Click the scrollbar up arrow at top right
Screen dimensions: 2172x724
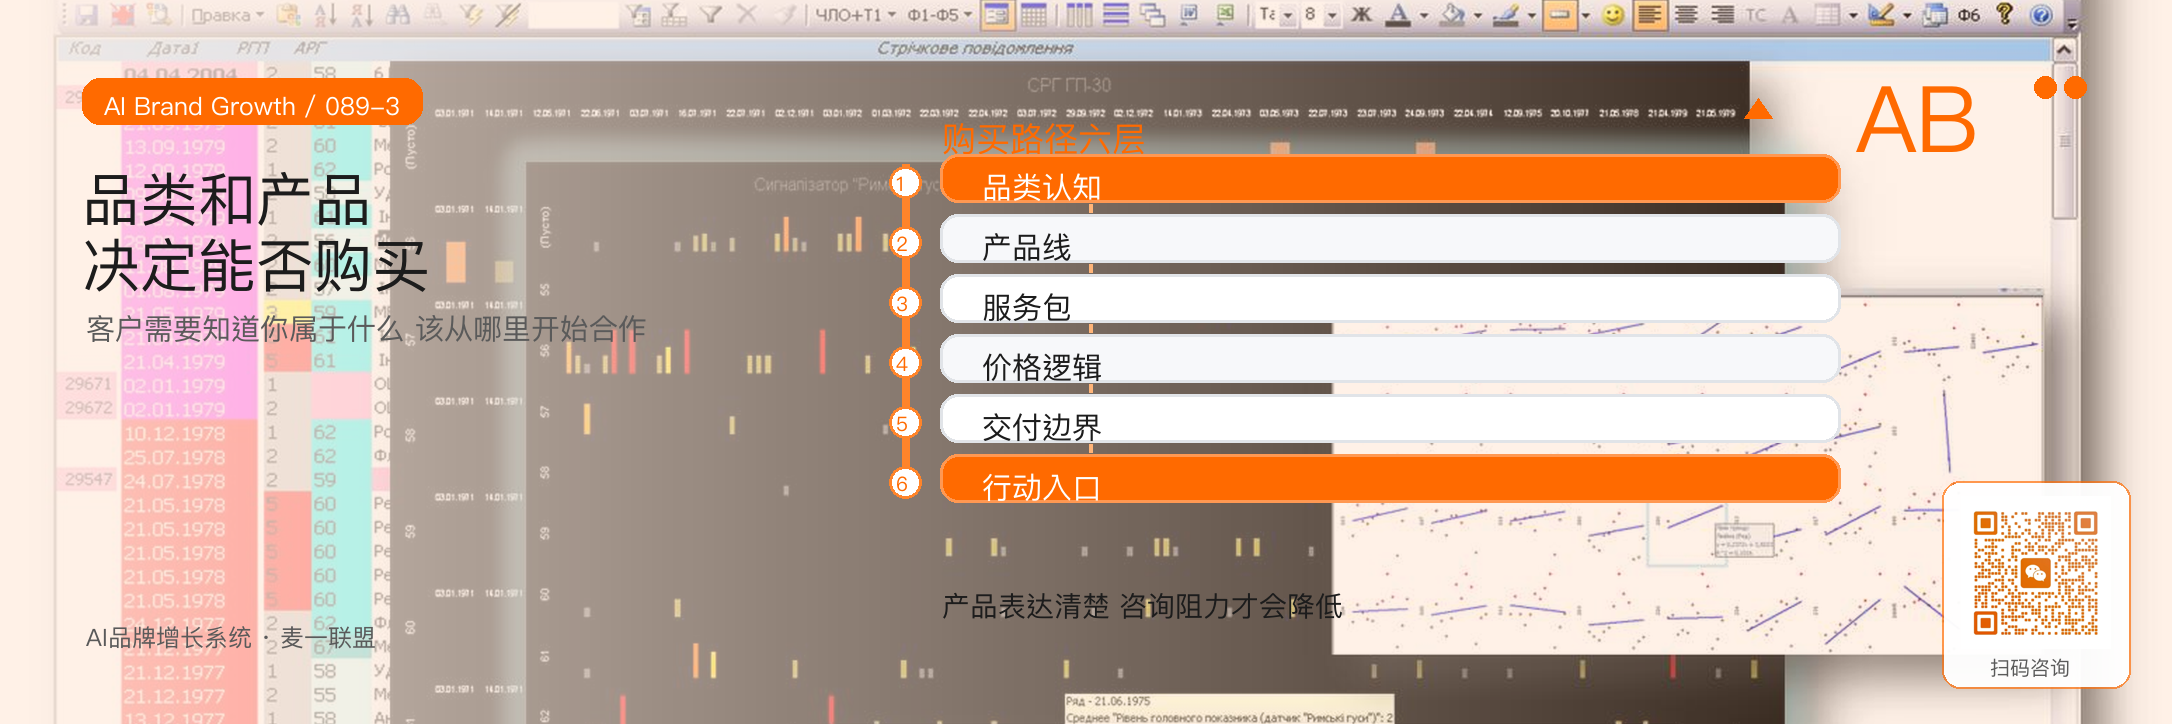pos(2064,49)
